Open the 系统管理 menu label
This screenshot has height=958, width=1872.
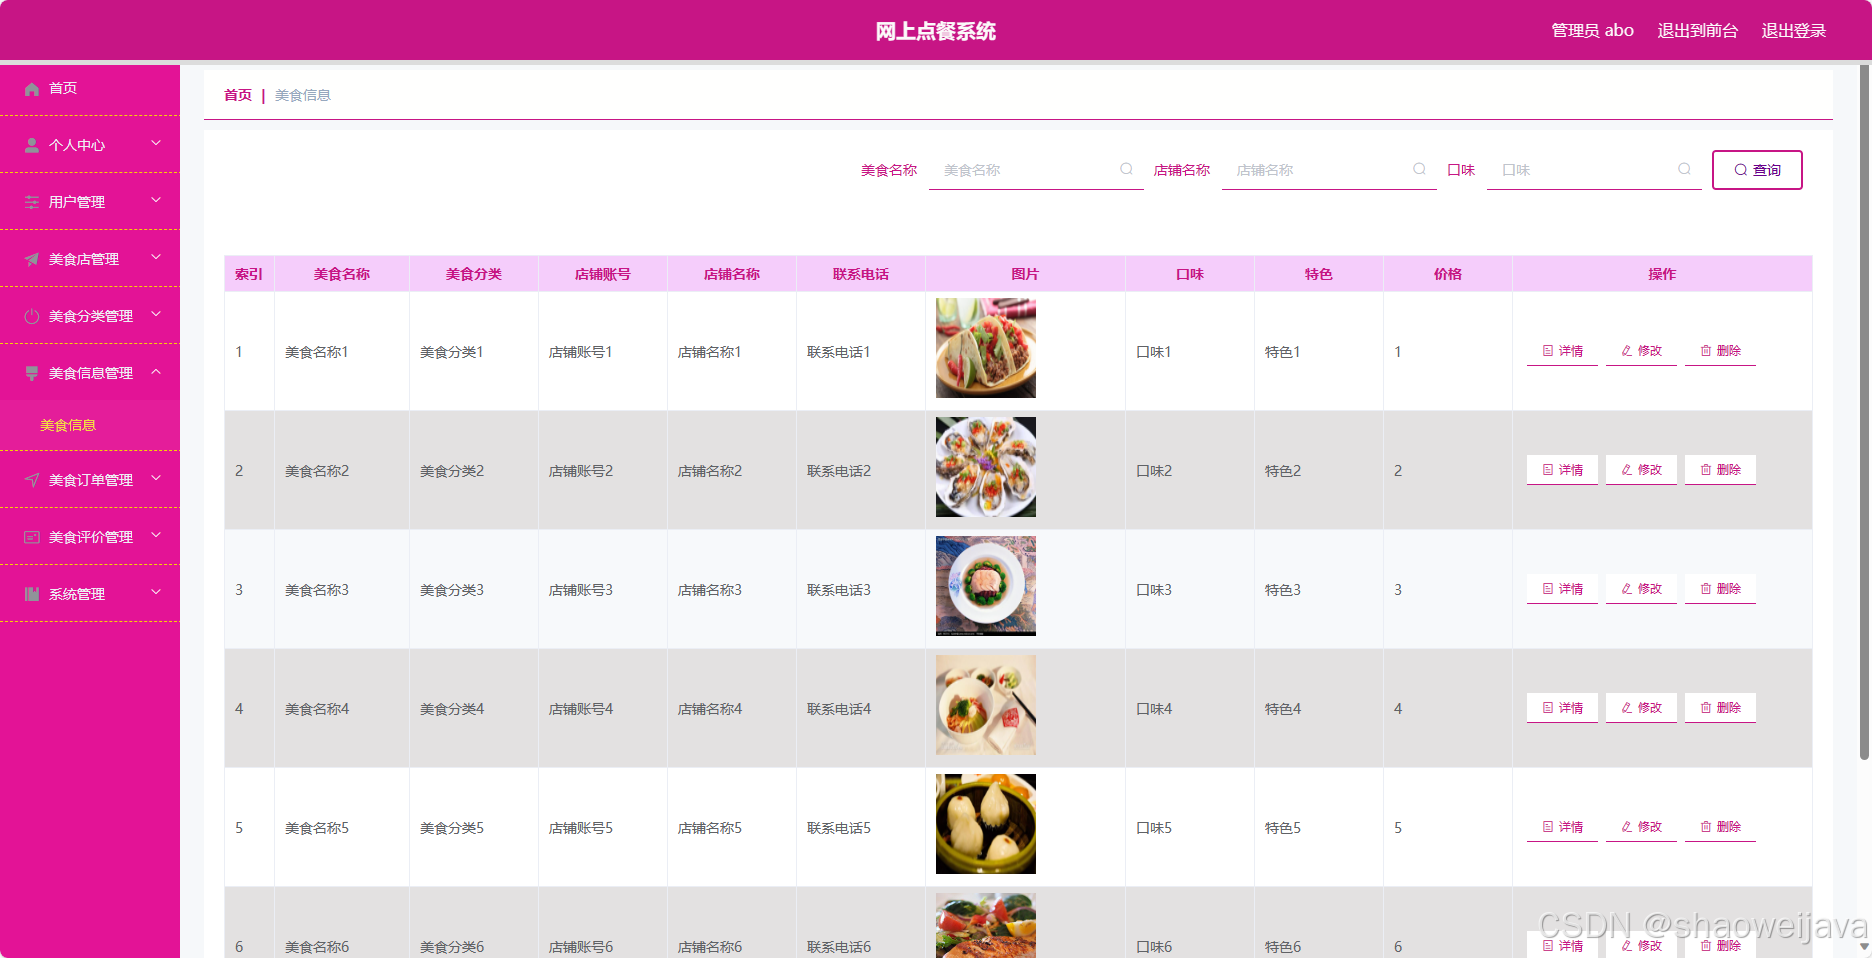(77, 594)
